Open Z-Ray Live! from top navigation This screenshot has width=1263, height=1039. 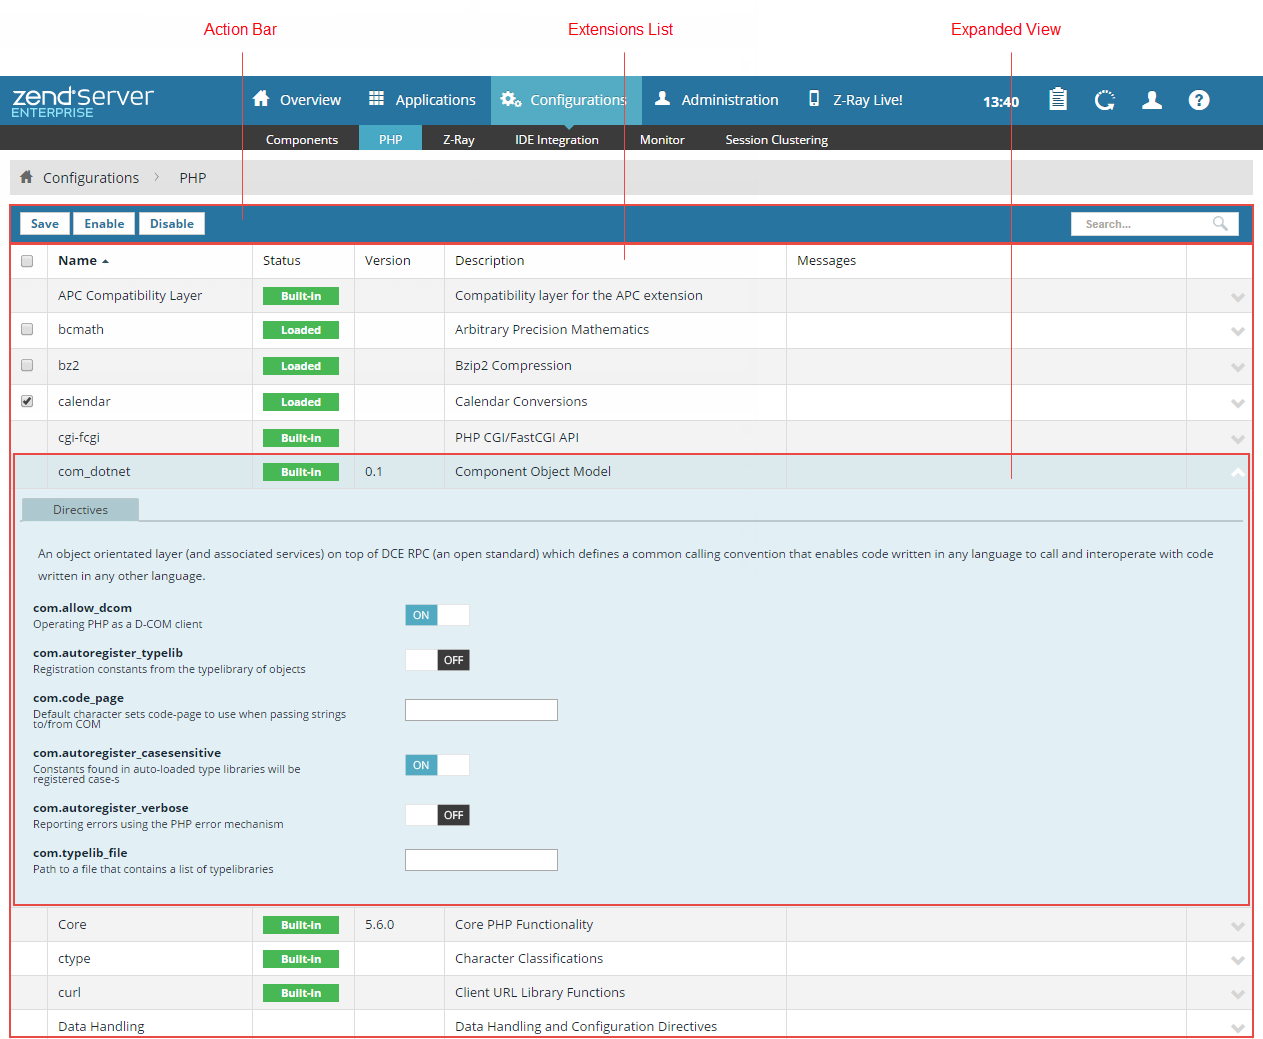855,100
